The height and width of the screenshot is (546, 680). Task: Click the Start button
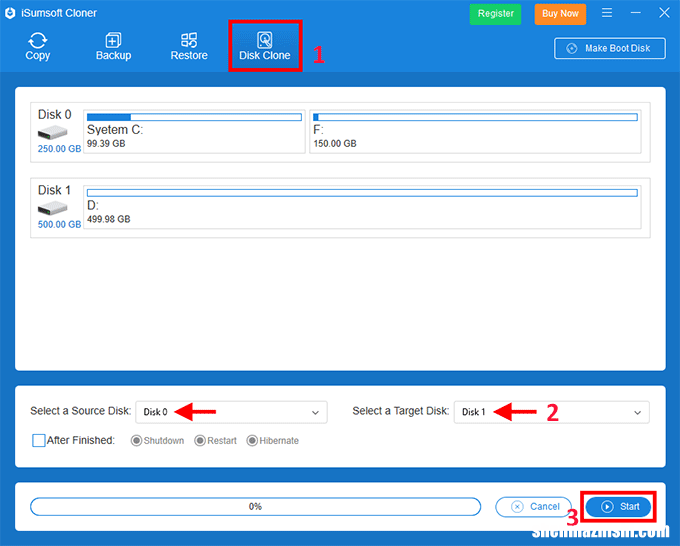pyautogui.click(x=618, y=507)
